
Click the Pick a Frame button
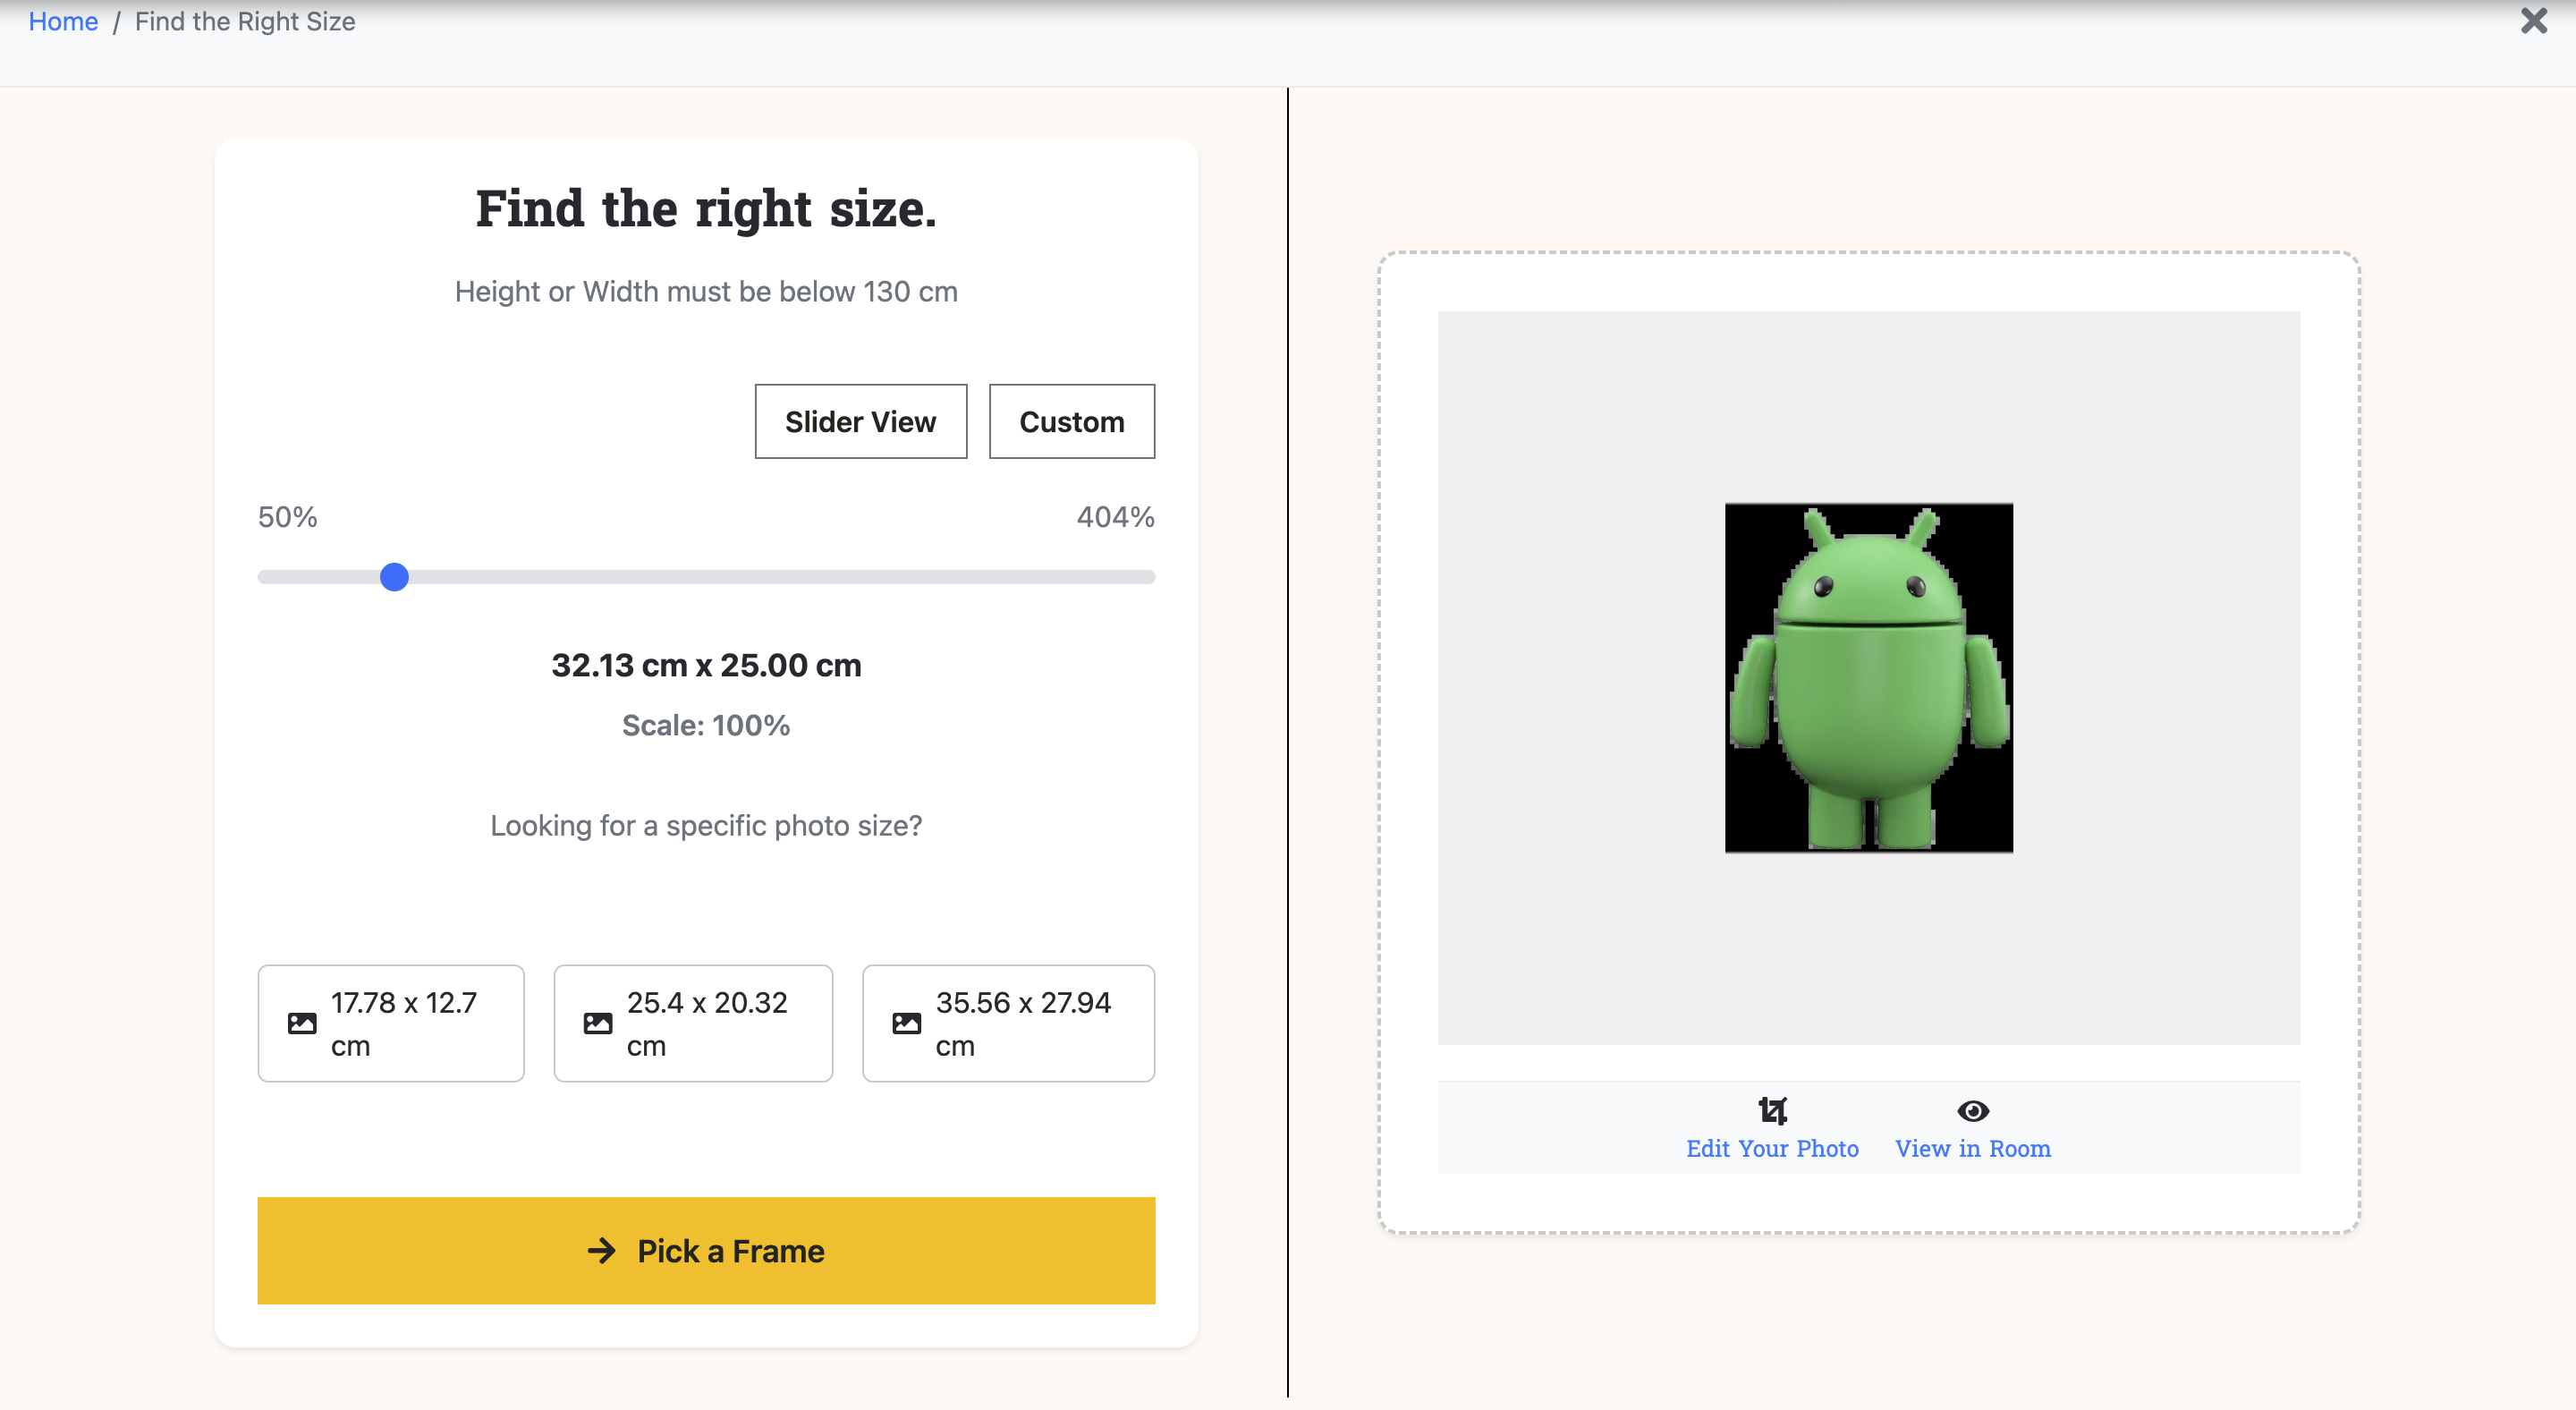pyautogui.click(x=706, y=1250)
